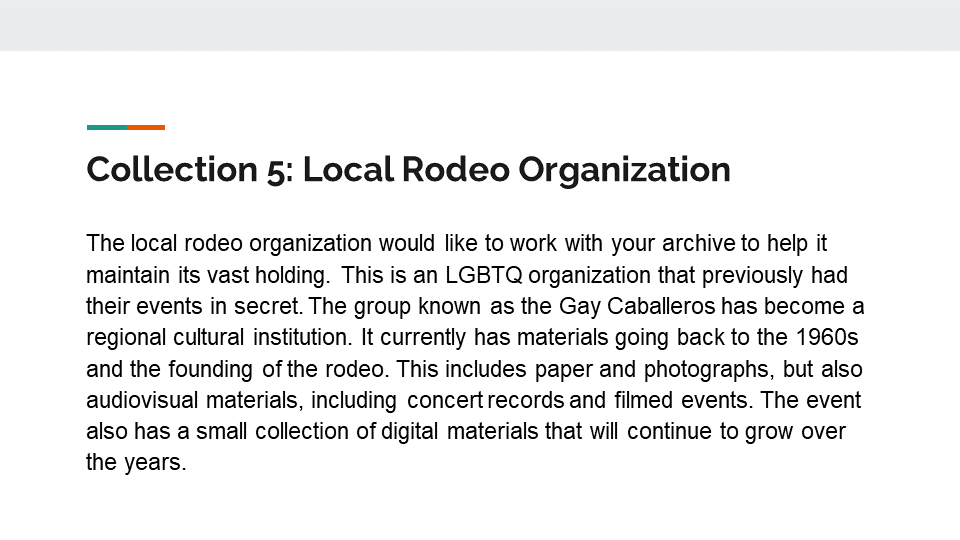Viewport: 960px width, 540px height.
Task: Click the slide title "Collection 5: Local Rodeo Organization"
Action: (408, 170)
